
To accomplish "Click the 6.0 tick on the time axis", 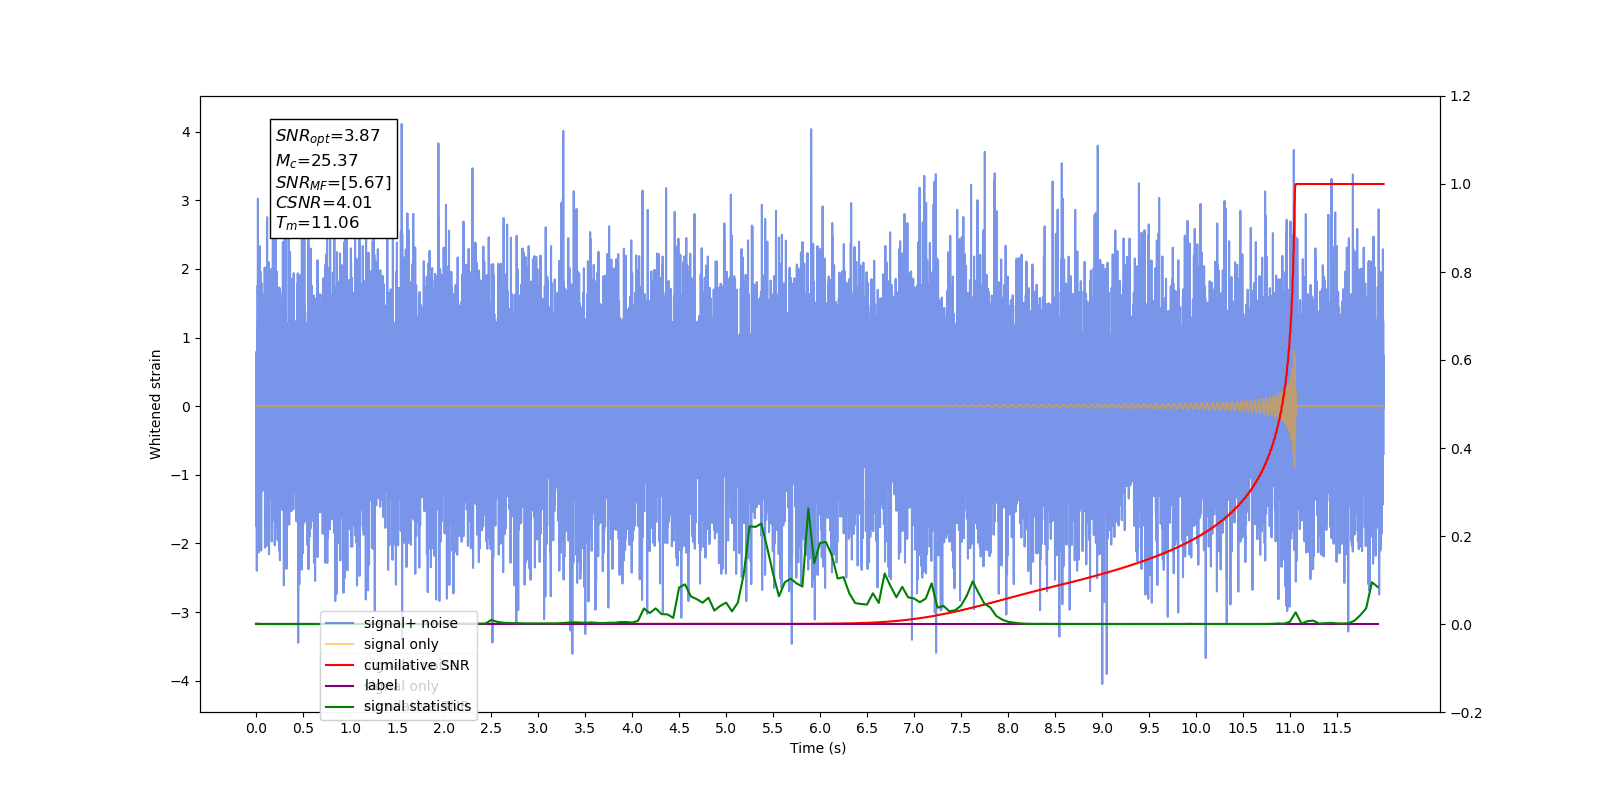I will [820, 728].
